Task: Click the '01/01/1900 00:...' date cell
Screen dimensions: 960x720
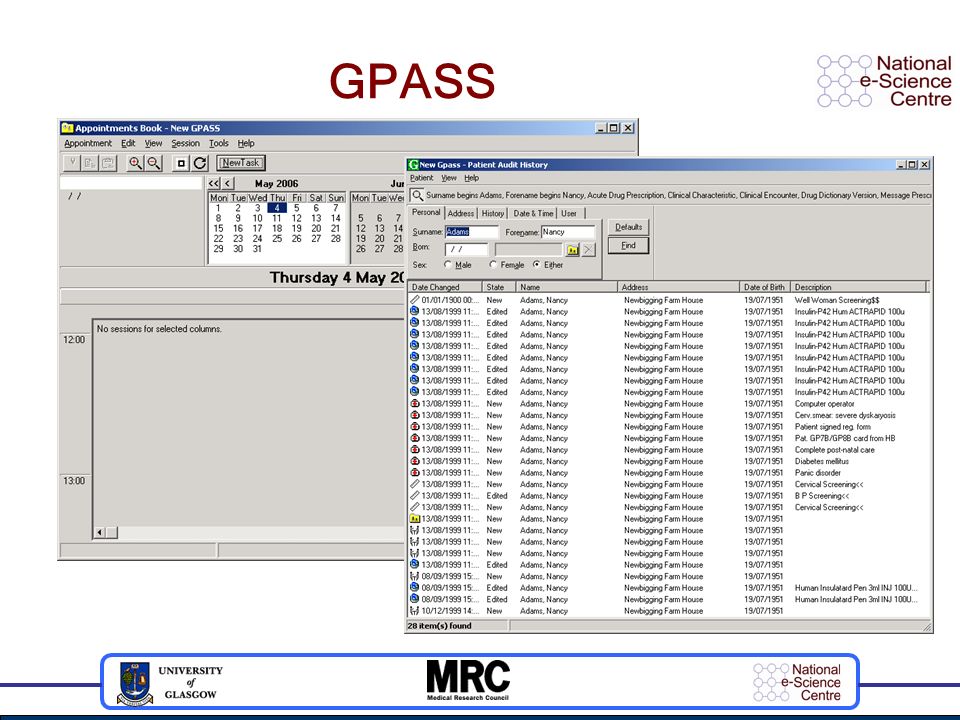Action: click(450, 300)
